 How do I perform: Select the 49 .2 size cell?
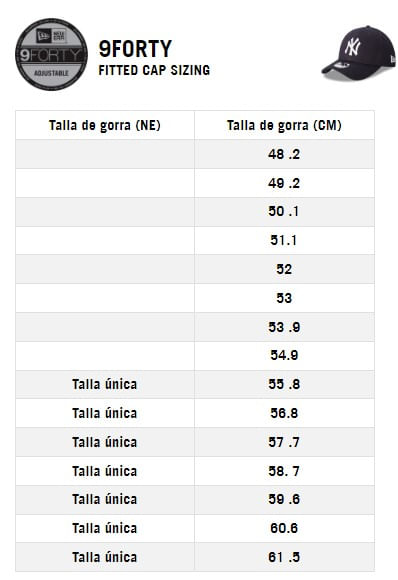coord(284,183)
